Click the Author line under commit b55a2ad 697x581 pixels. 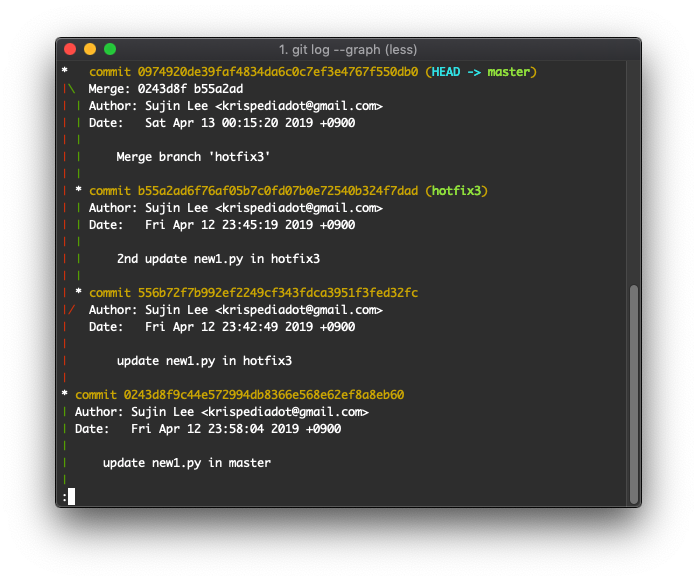[236, 208]
